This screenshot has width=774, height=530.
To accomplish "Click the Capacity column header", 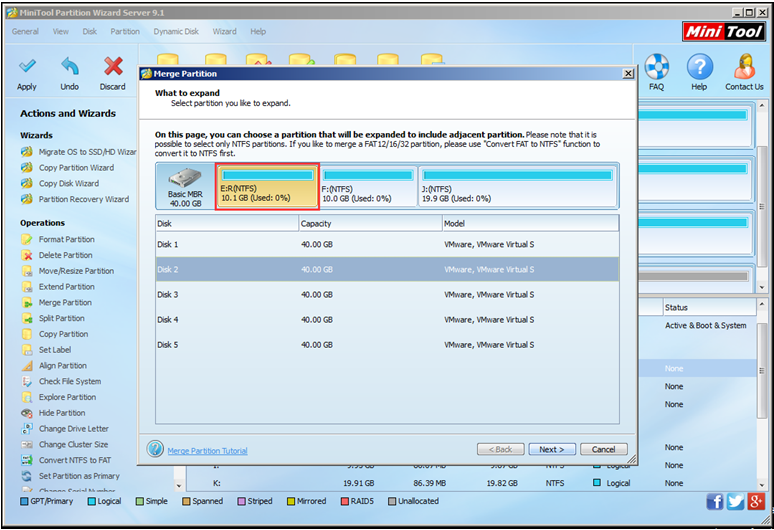I will (370, 224).
